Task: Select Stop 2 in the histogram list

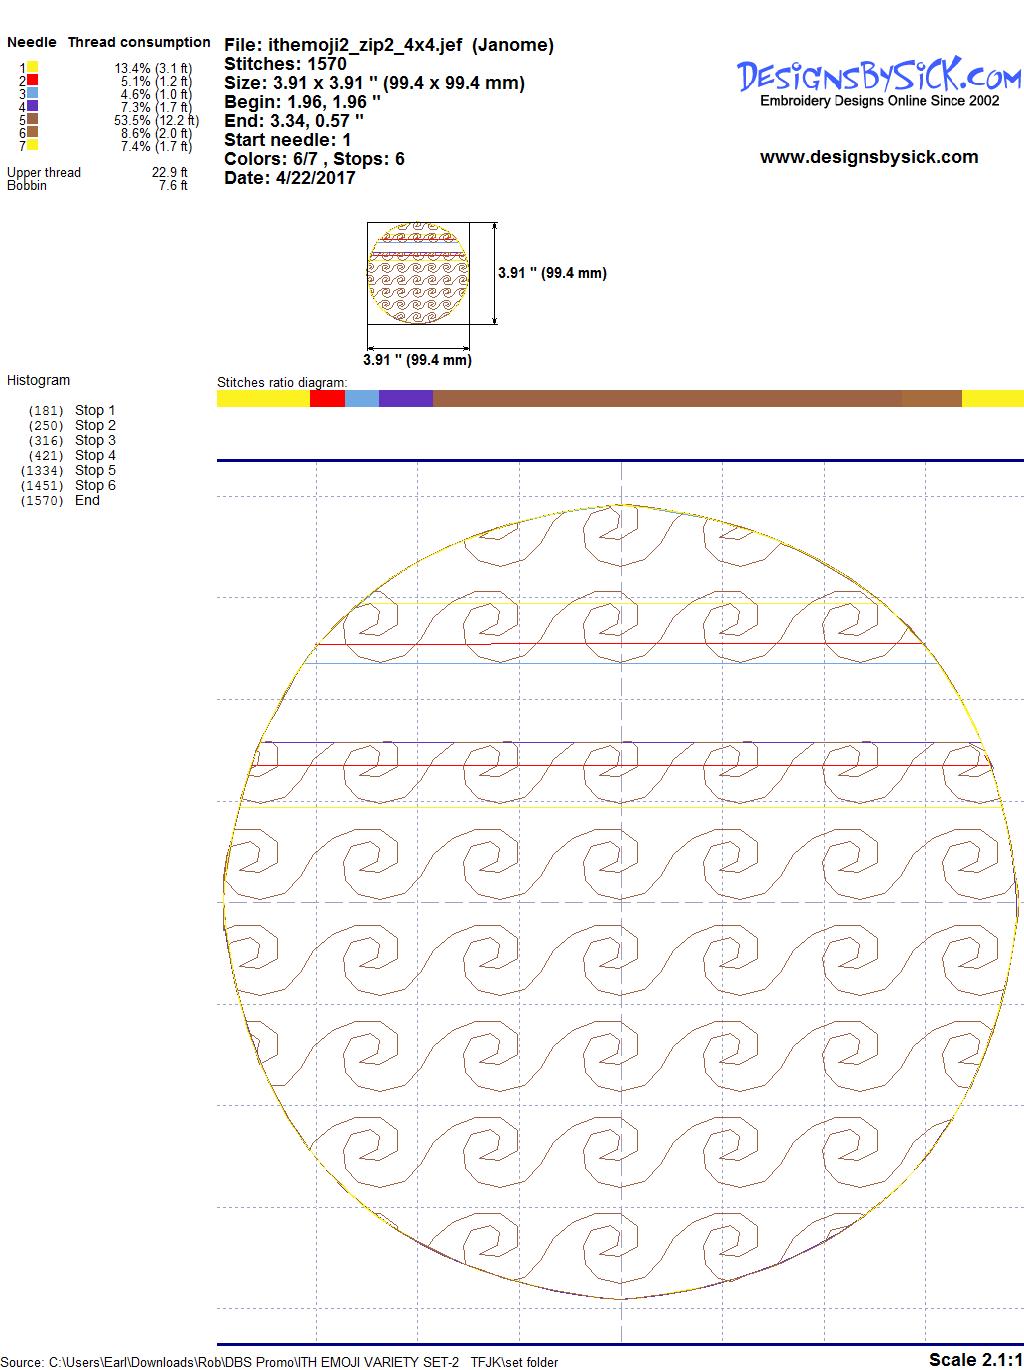Action: click(x=95, y=425)
